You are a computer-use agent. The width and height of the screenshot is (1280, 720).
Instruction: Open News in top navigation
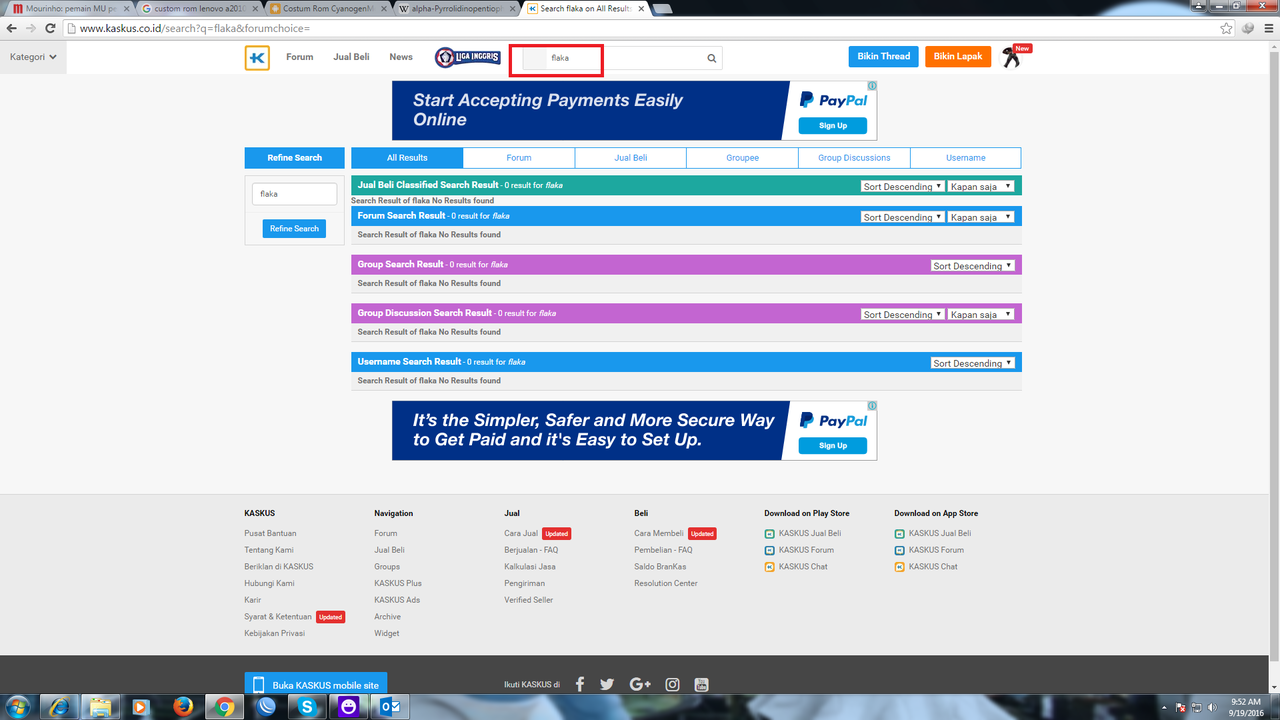[x=401, y=57]
